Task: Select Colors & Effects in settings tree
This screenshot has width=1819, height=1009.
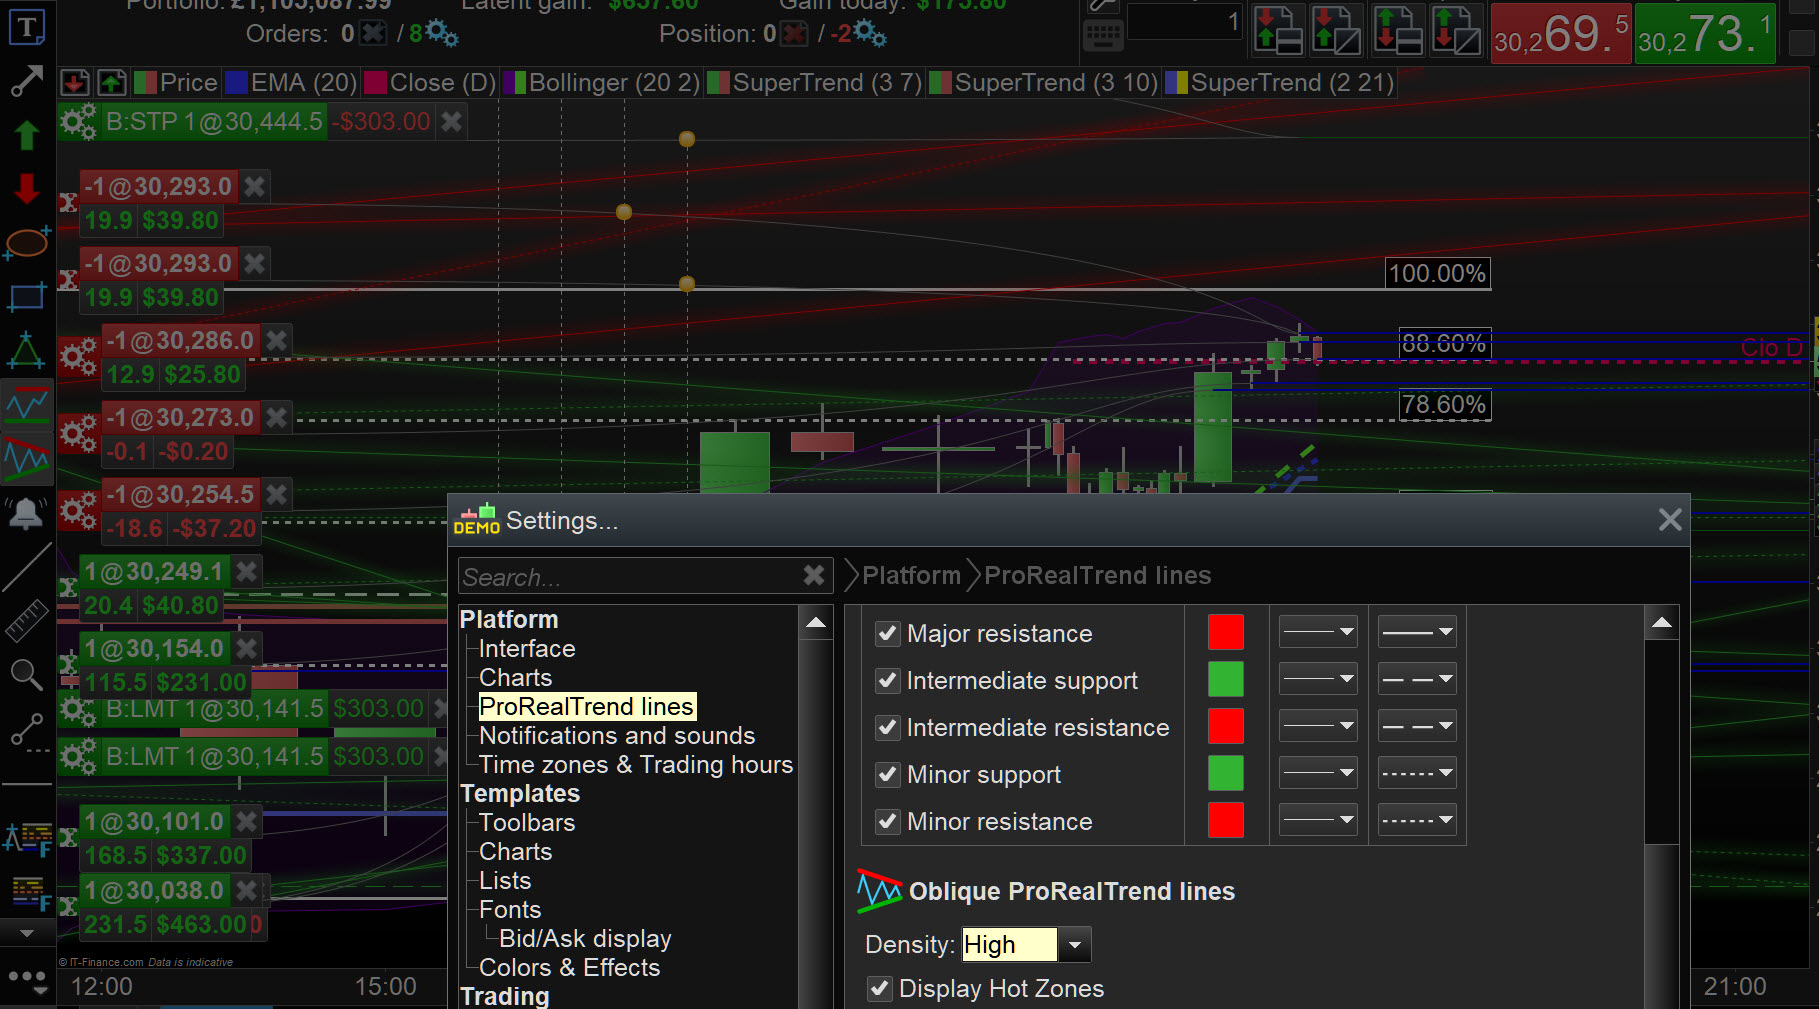Action: (569, 968)
